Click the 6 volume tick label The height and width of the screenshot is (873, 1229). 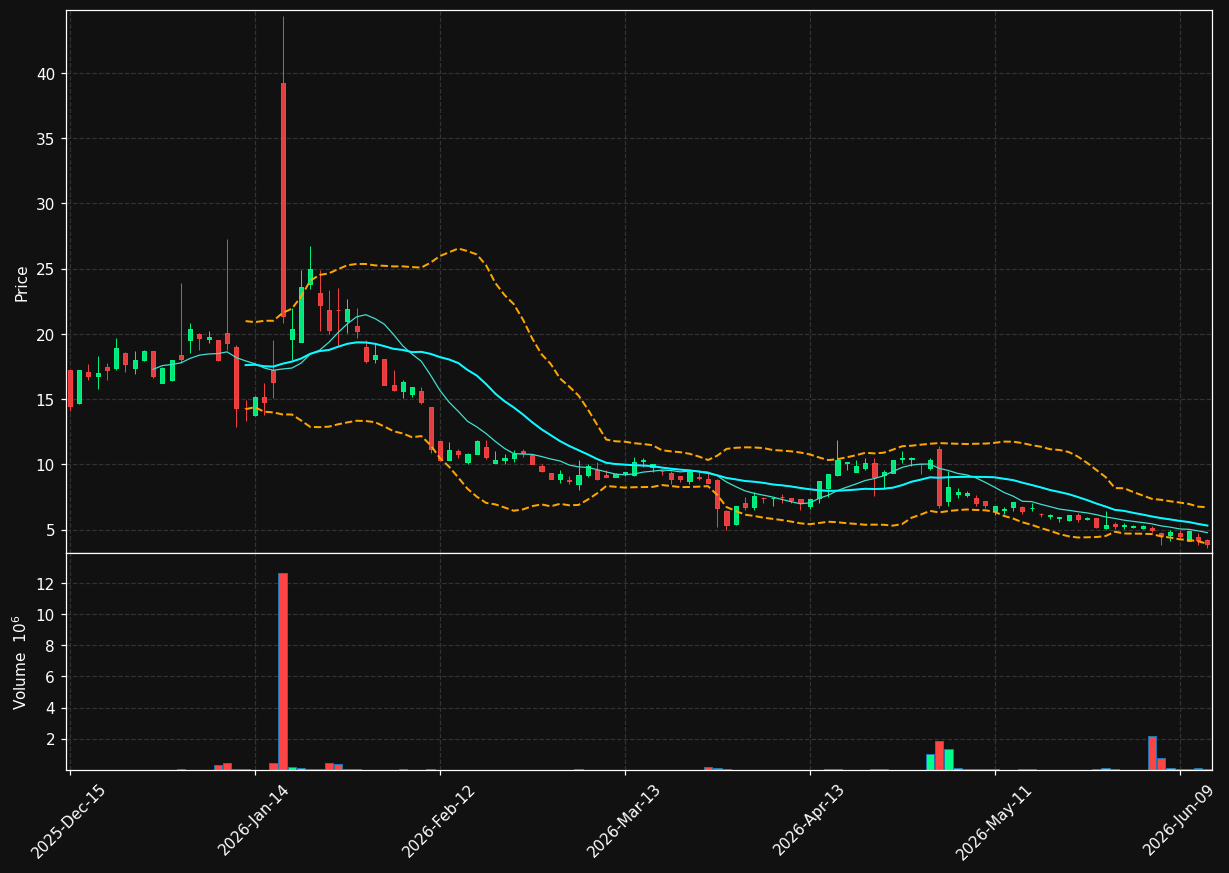pyautogui.click(x=53, y=677)
